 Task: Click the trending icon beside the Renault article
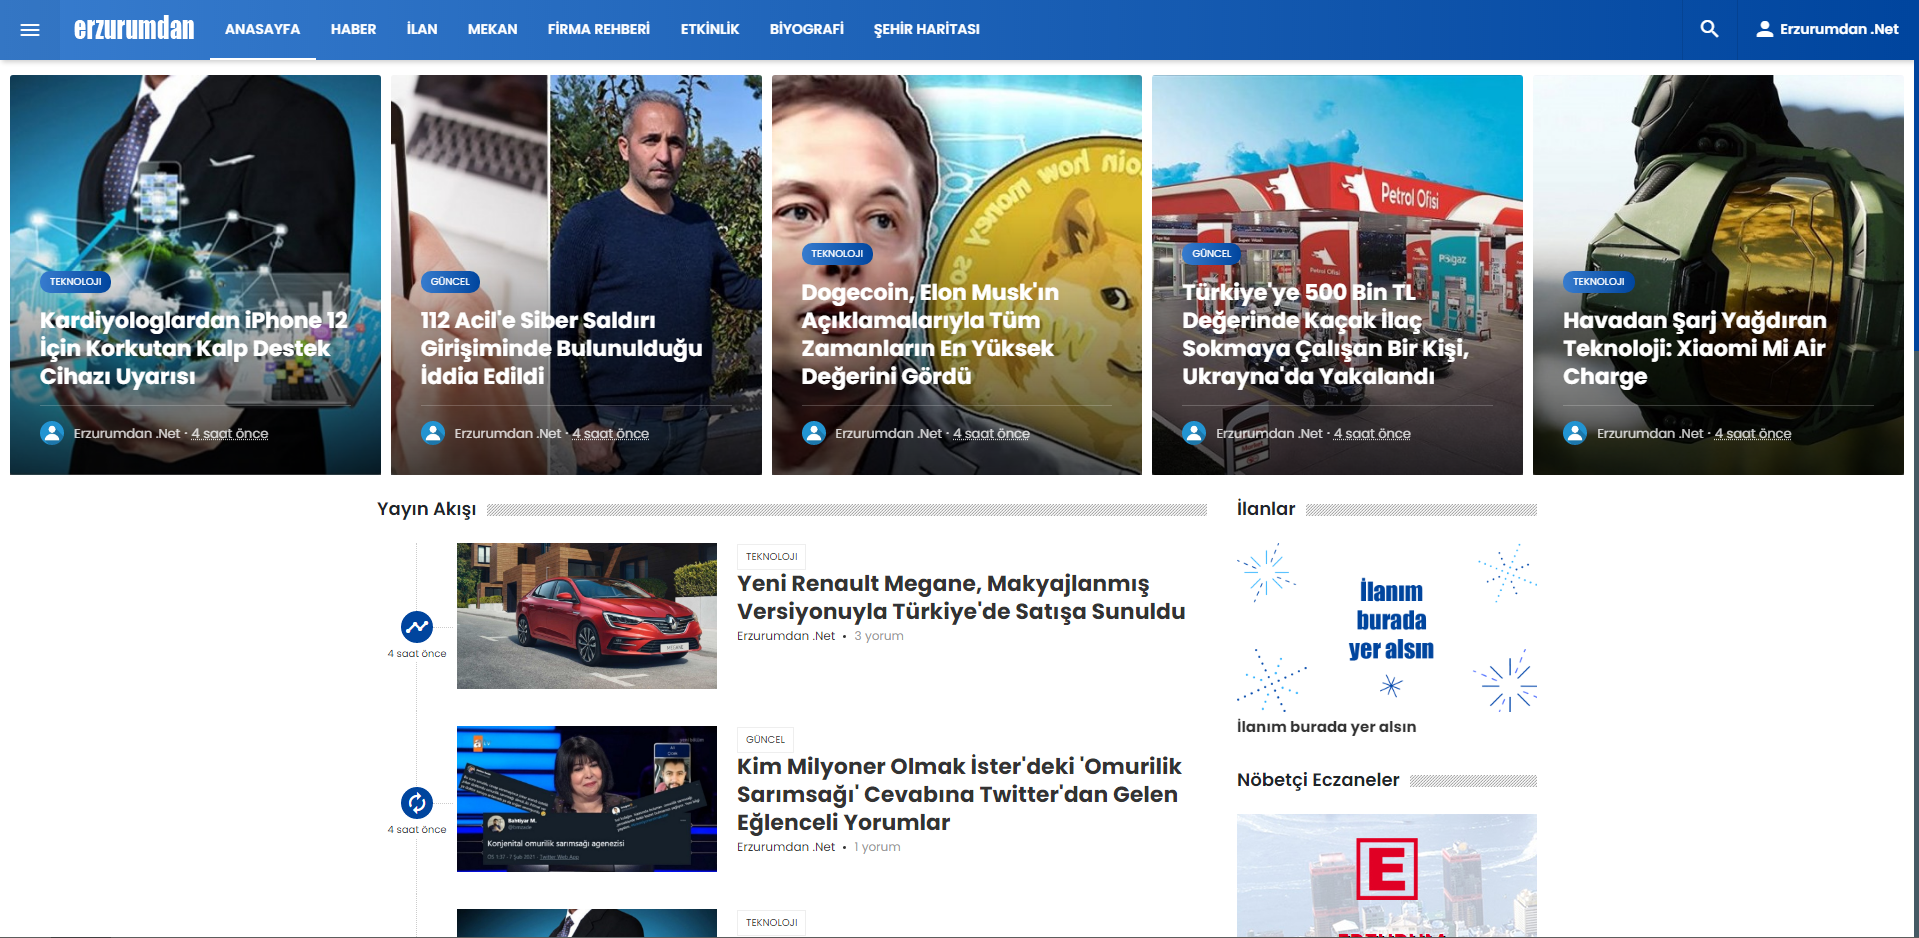(417, 627)
